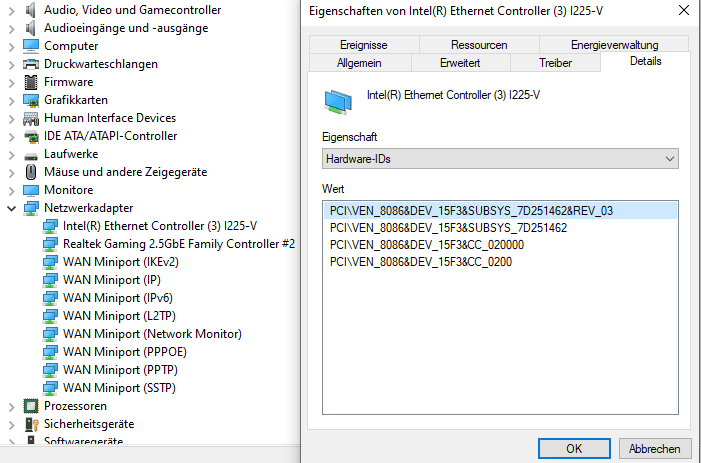Expand the Human Interface Devices node

click(x=12, y=118)
